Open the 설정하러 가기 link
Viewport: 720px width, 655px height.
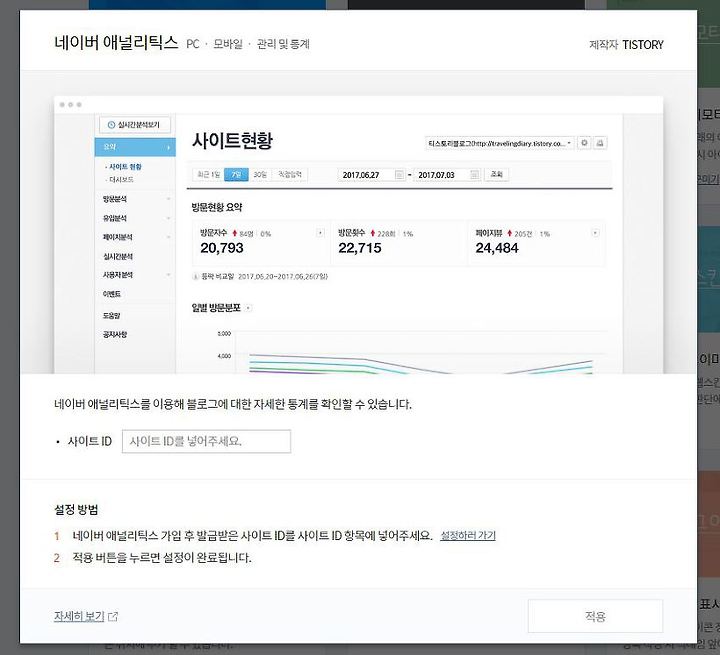click(468, 535)
